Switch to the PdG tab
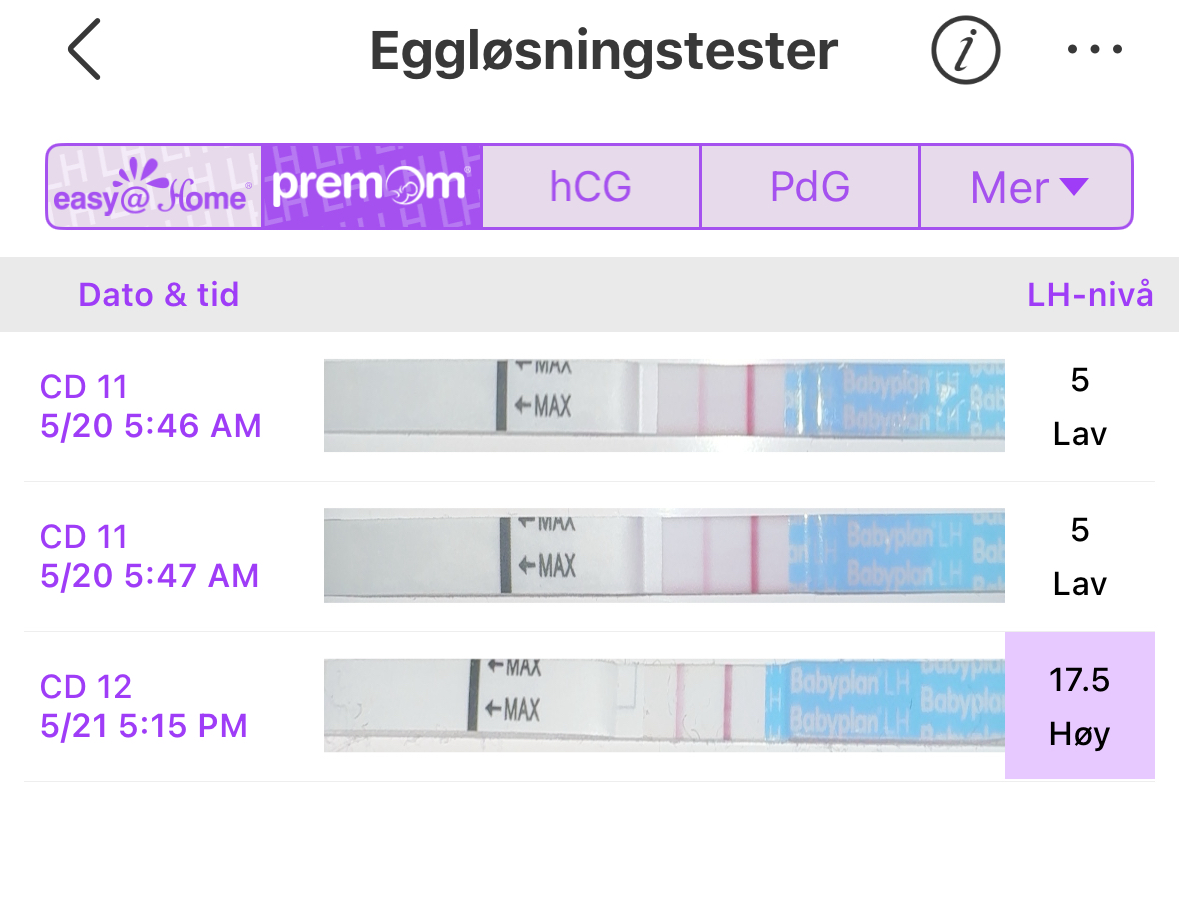This screenshot has height=919, width=1179. pos(810,187)
